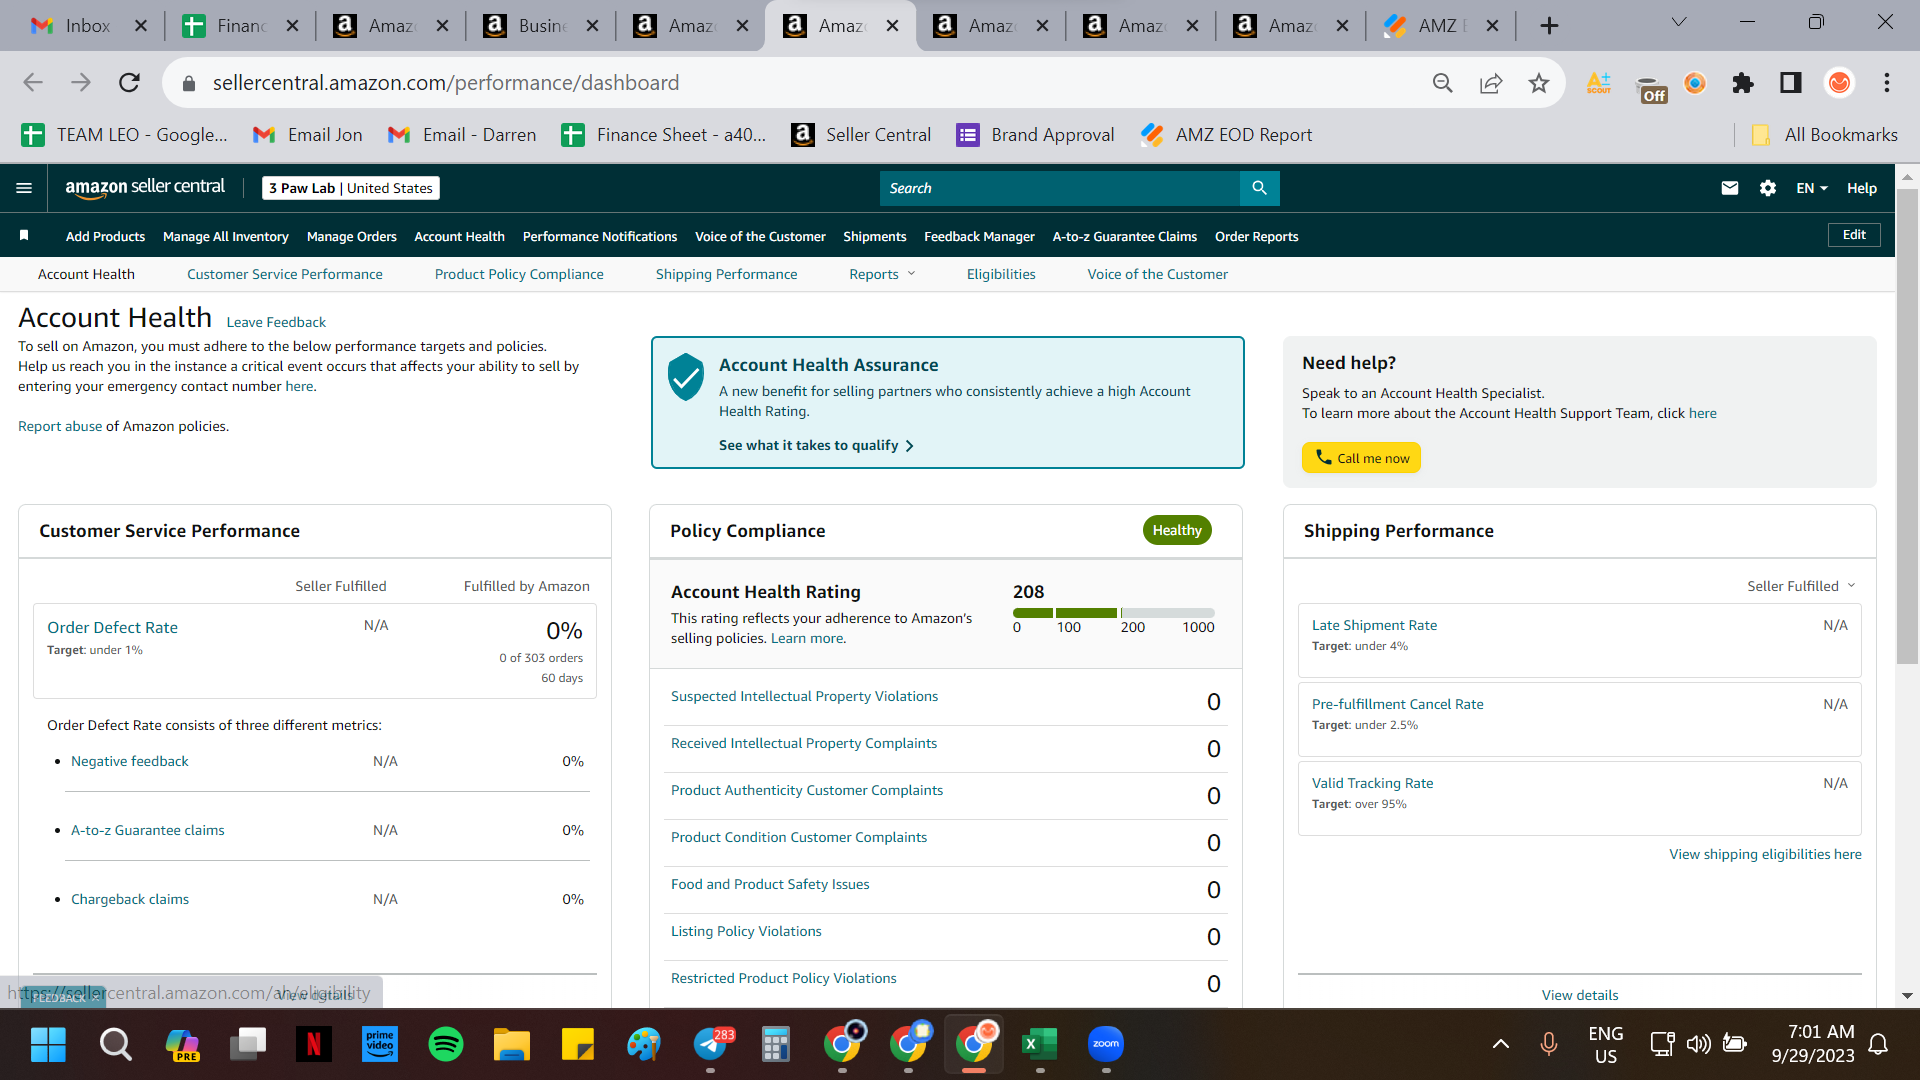The height and width of the screenshot is (1080, 1920).
Task: Reload the page with the refresh icon
Action: [129, 83]
